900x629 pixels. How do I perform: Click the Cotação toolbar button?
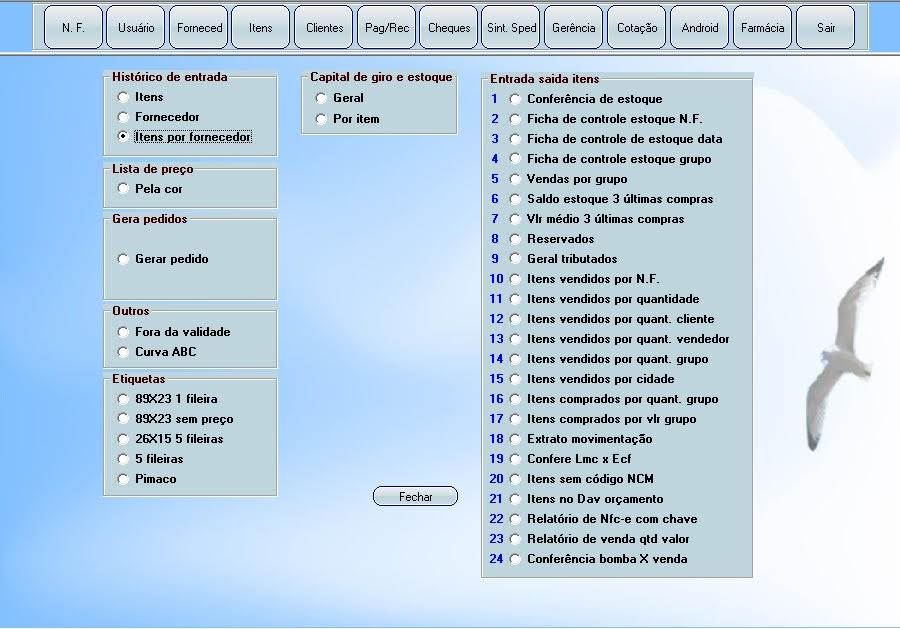click(637, 28)
